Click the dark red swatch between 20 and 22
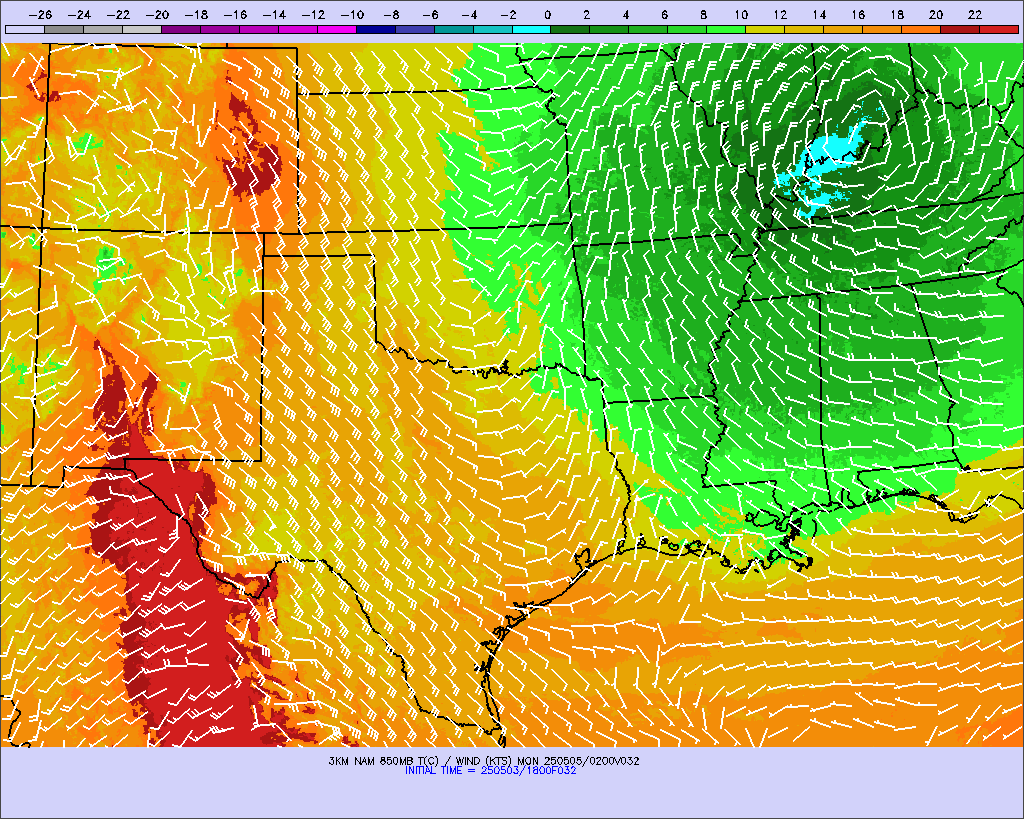This screenshot has width=1024, height=819. pyautogui.click(x=960, y=29)
